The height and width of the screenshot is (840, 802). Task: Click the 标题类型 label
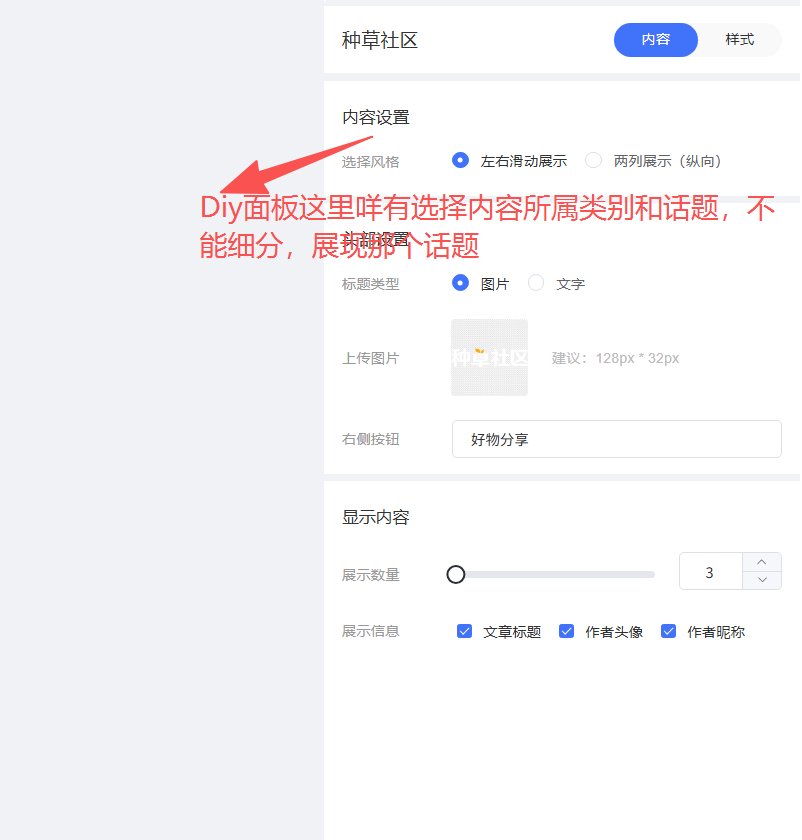(x=371, y=284)
